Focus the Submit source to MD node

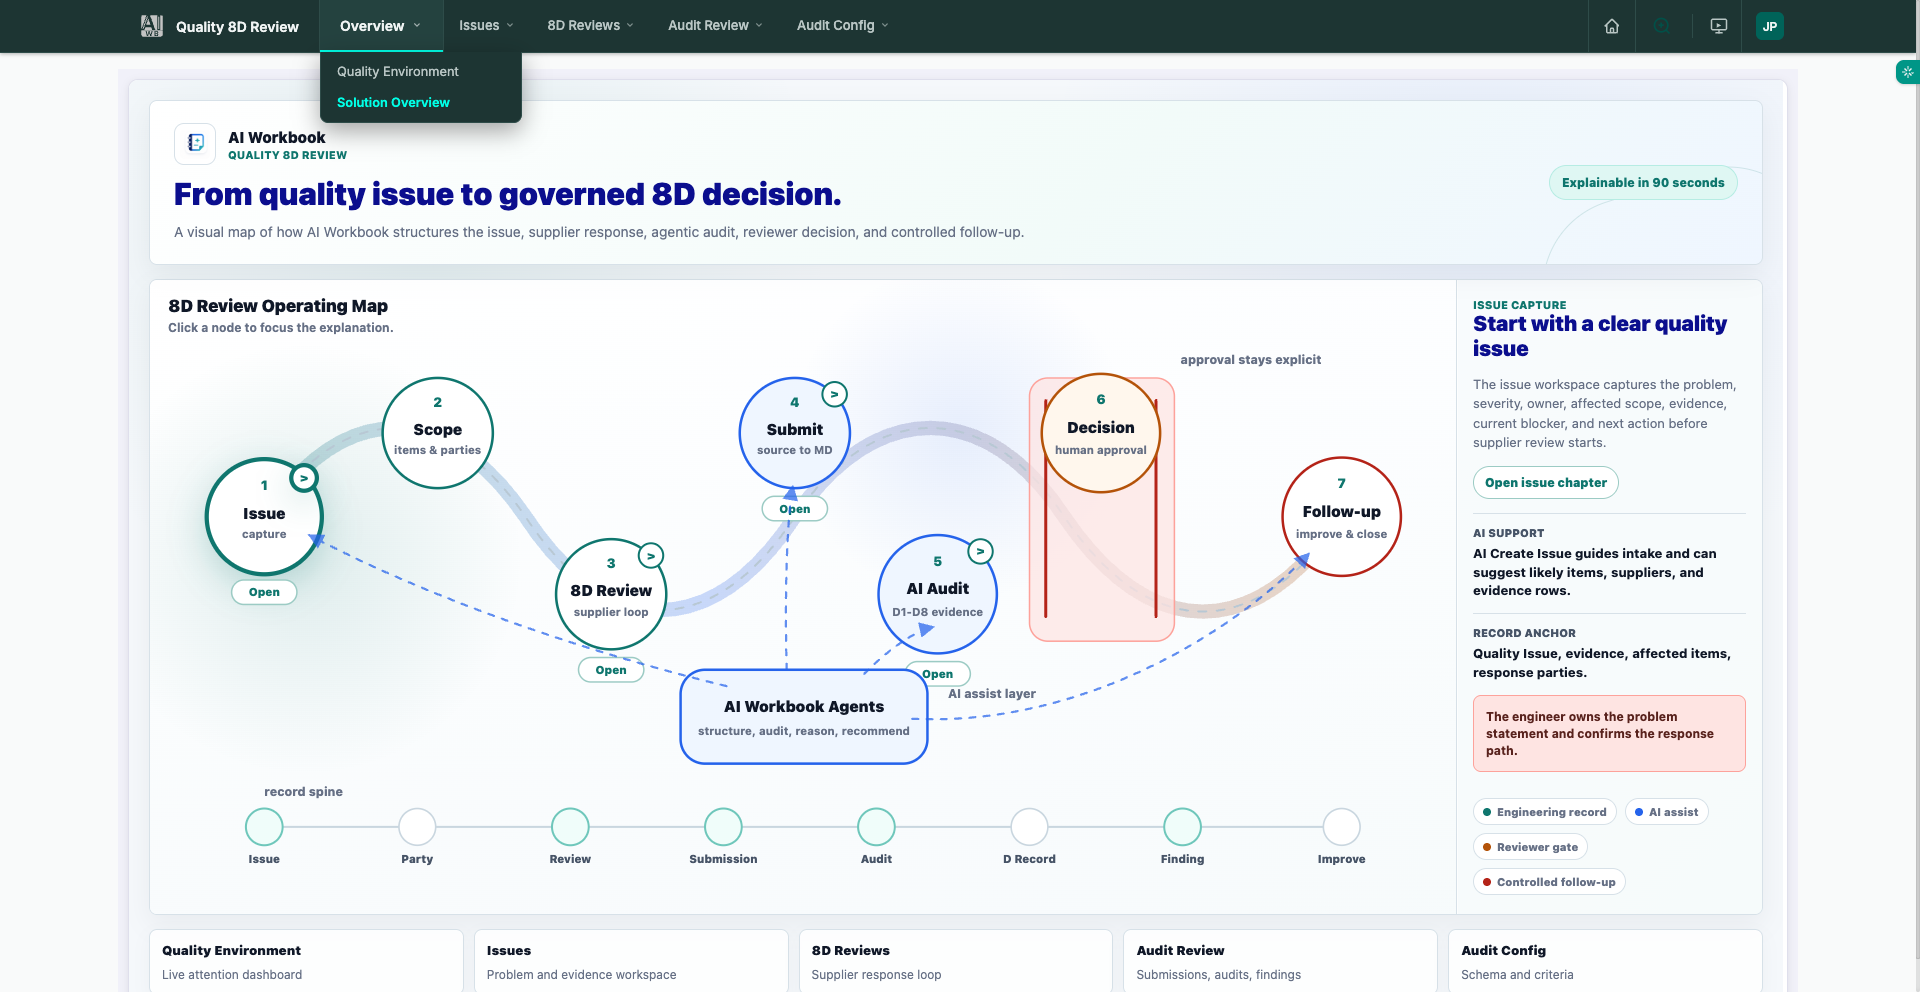pos(795,433)
